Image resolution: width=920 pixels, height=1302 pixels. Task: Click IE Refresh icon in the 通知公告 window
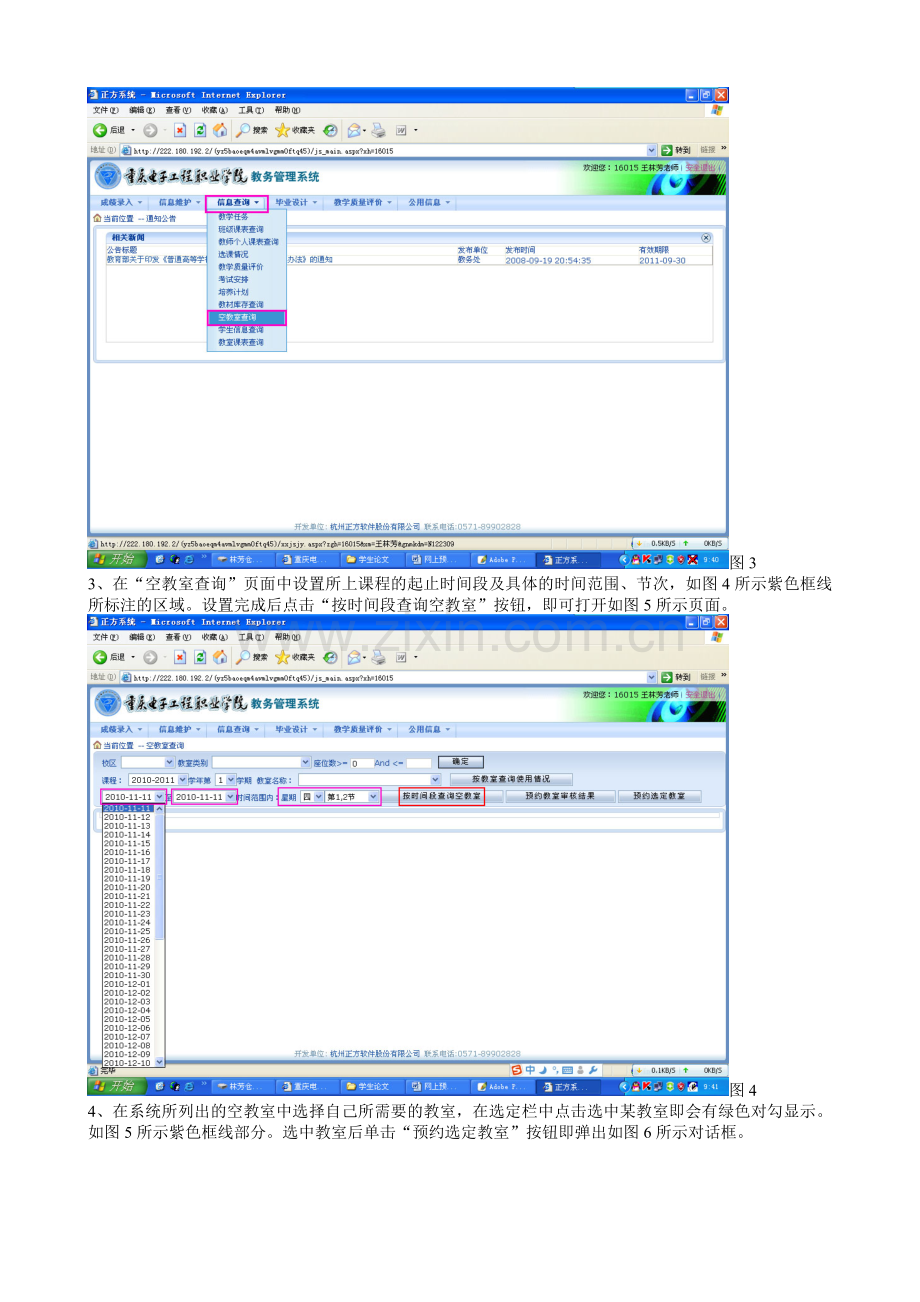(x=199, y=130)
